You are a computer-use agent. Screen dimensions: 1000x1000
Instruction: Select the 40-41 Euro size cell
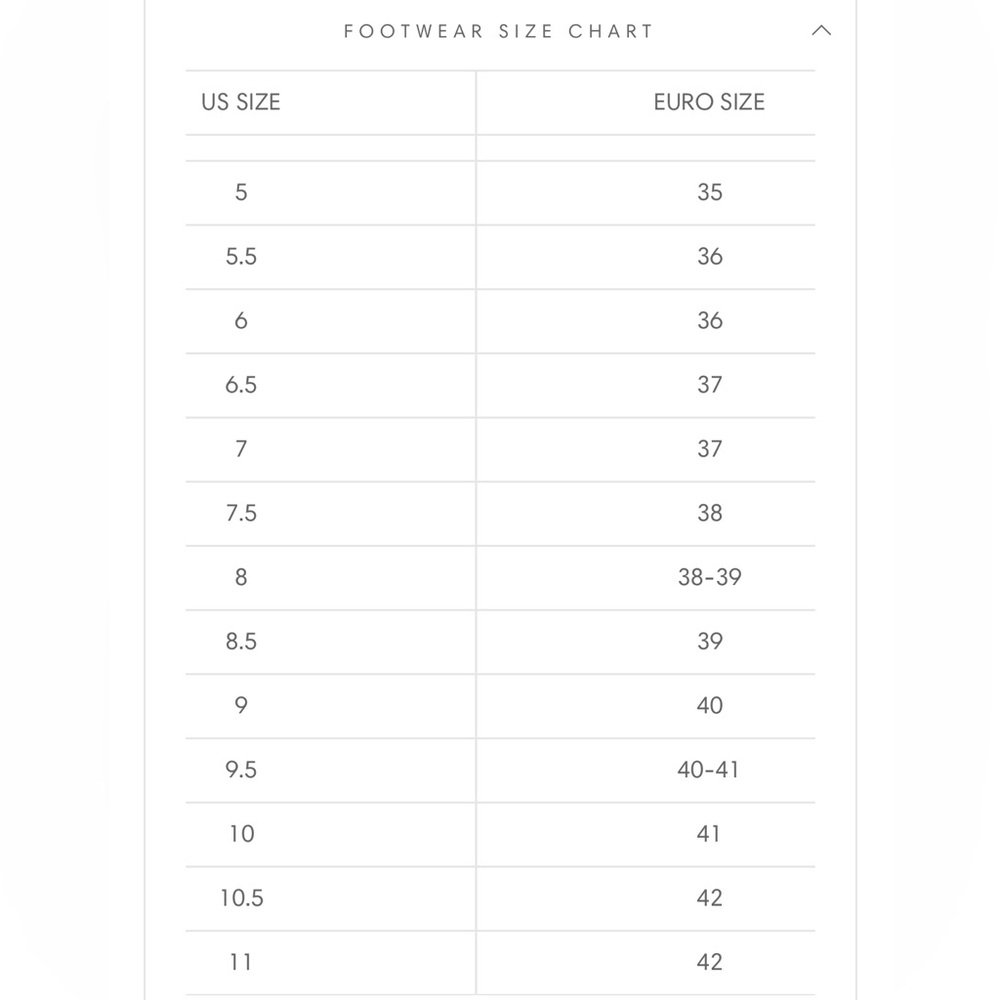coord(709,770)
